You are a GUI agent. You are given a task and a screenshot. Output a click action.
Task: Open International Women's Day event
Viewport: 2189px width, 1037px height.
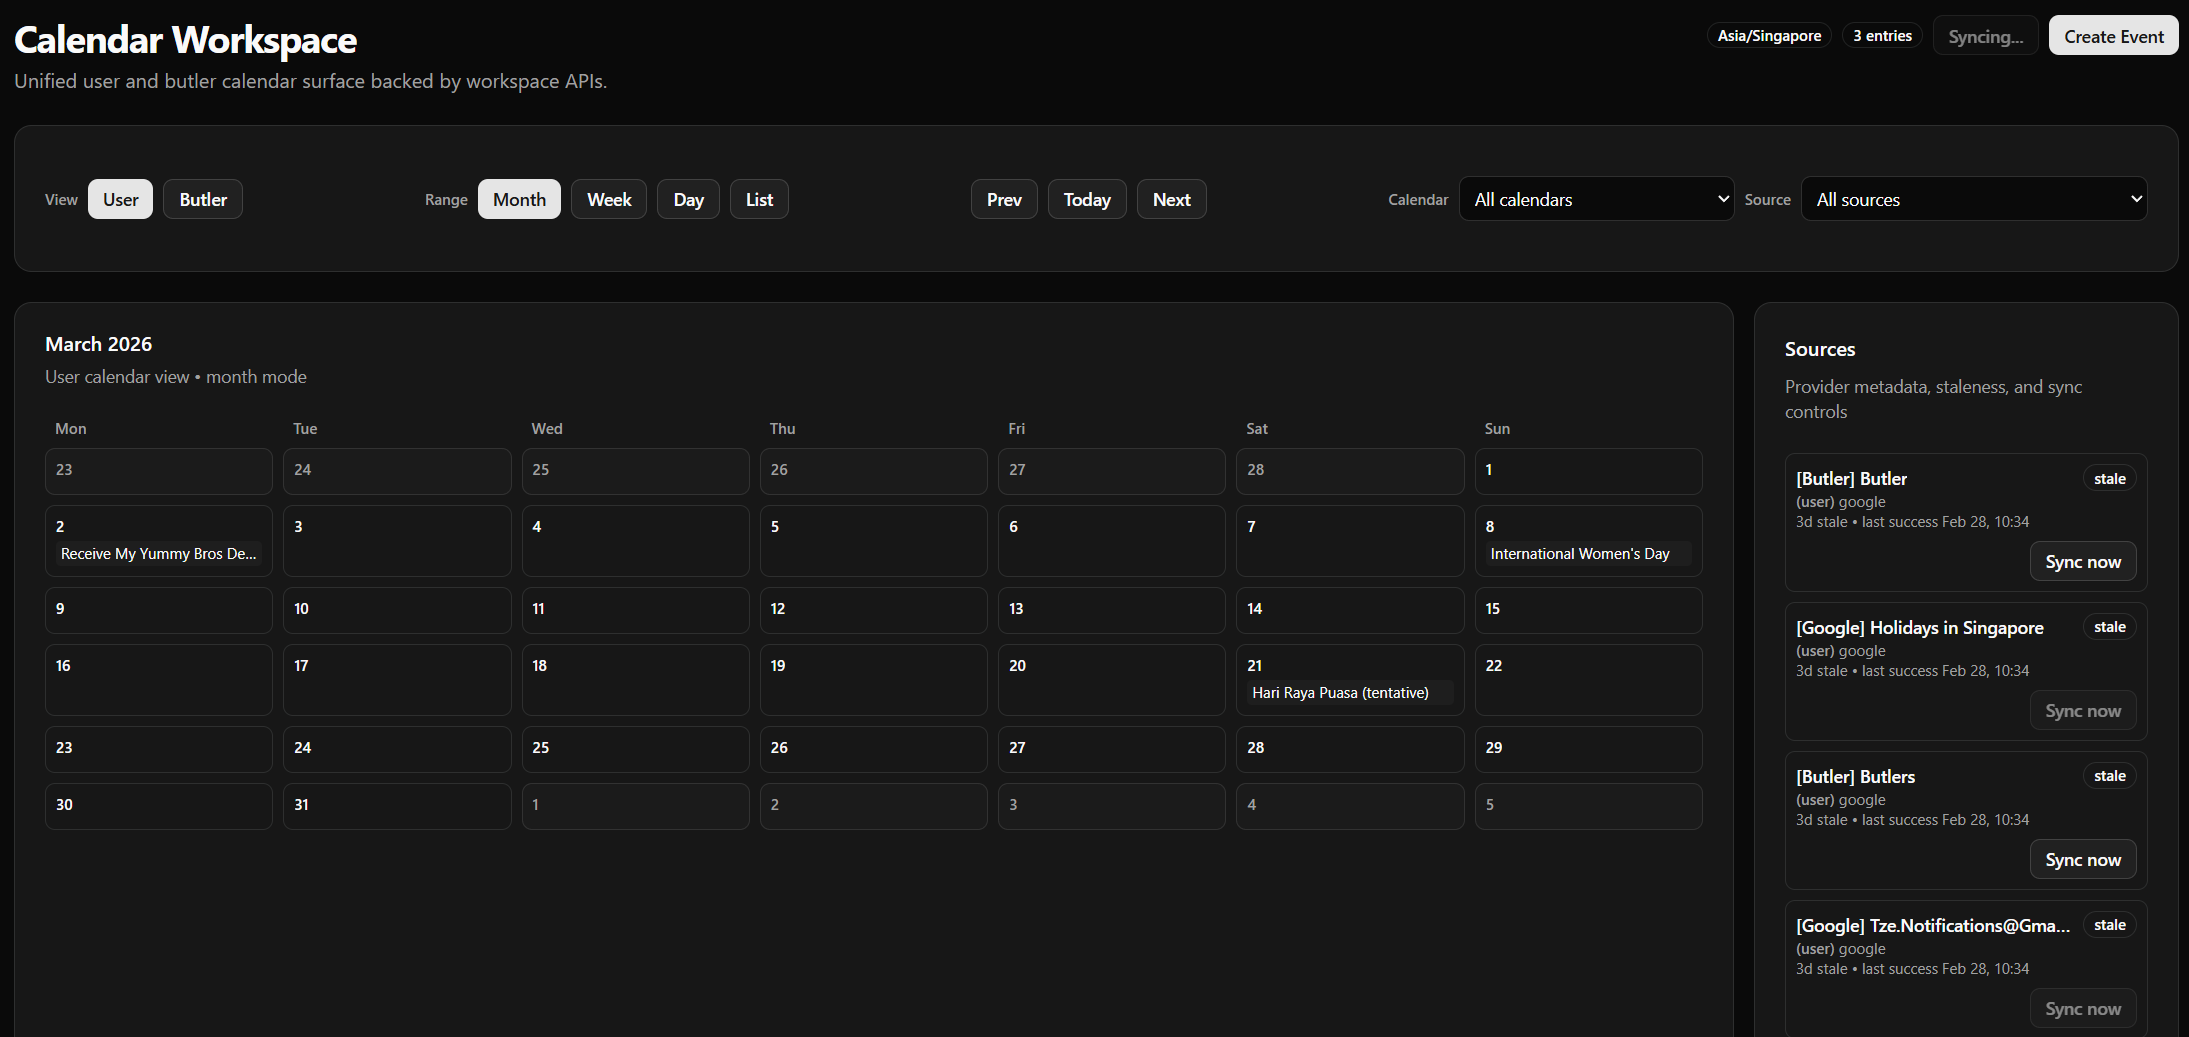1580,554
